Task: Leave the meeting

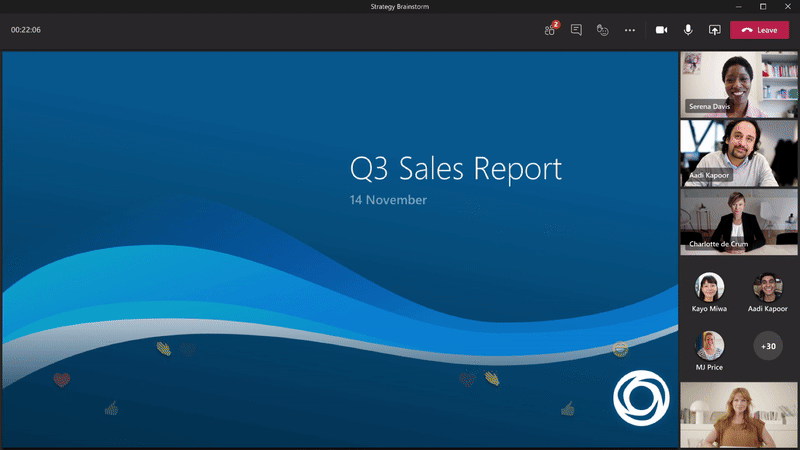Action: (x=759, y=30)
